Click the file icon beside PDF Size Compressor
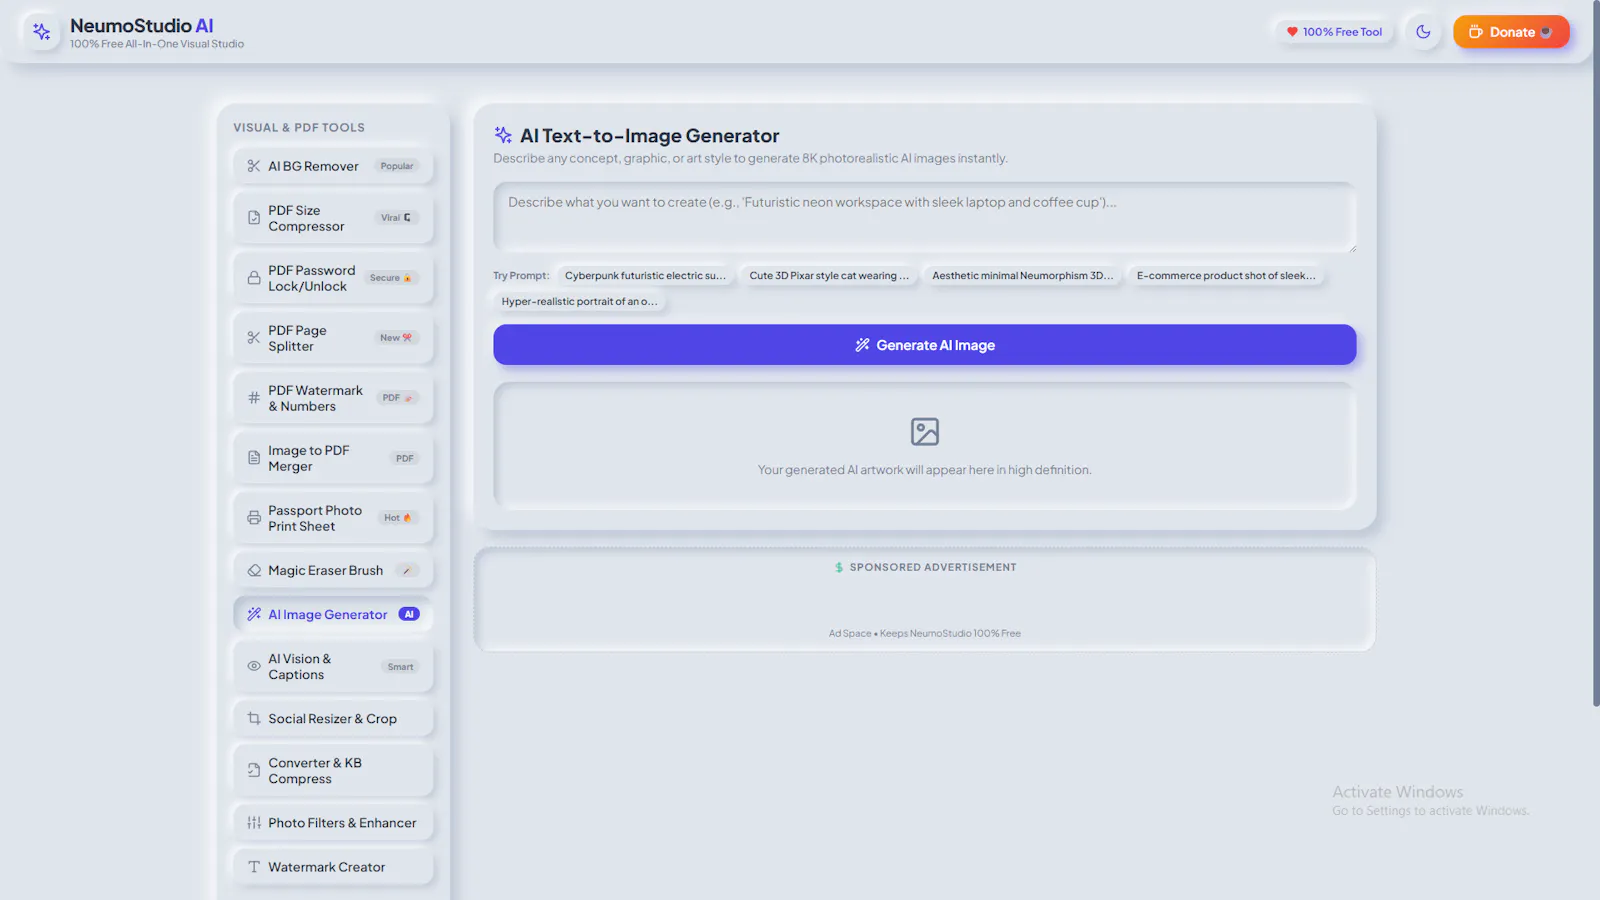Viewport: 1600px width, 900px height. pos(254,218)
